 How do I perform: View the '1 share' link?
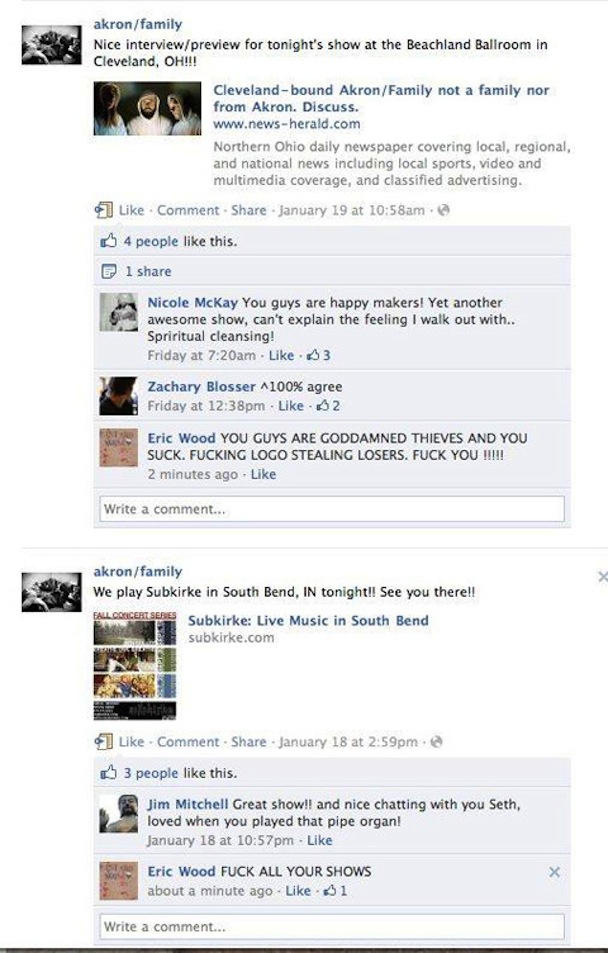click(x=148, y=272)
